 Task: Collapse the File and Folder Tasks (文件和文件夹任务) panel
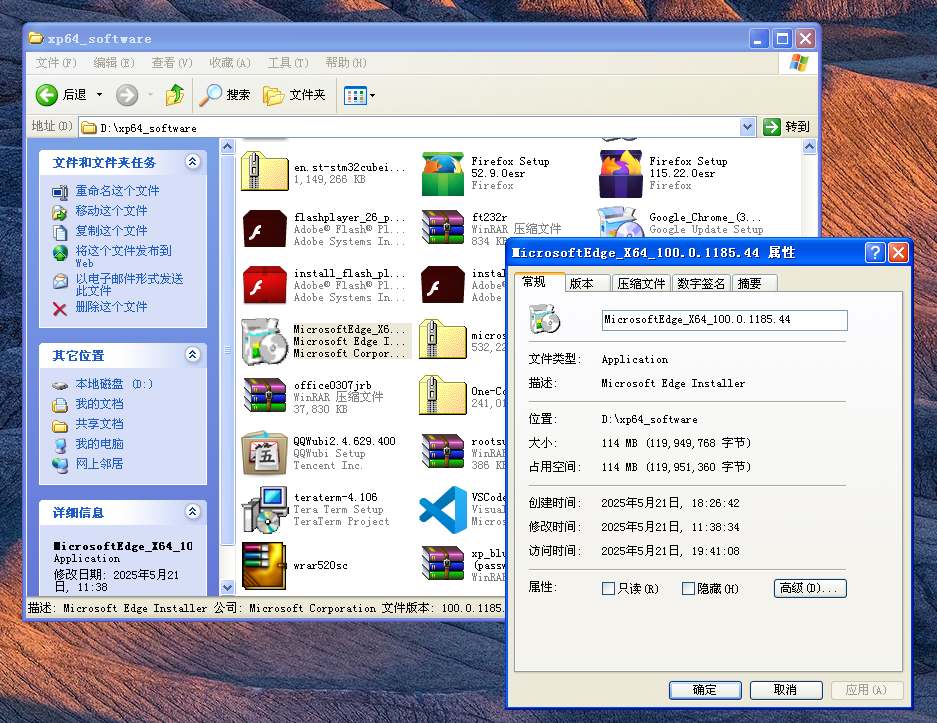pyautogui.click(x=192, y=161)
